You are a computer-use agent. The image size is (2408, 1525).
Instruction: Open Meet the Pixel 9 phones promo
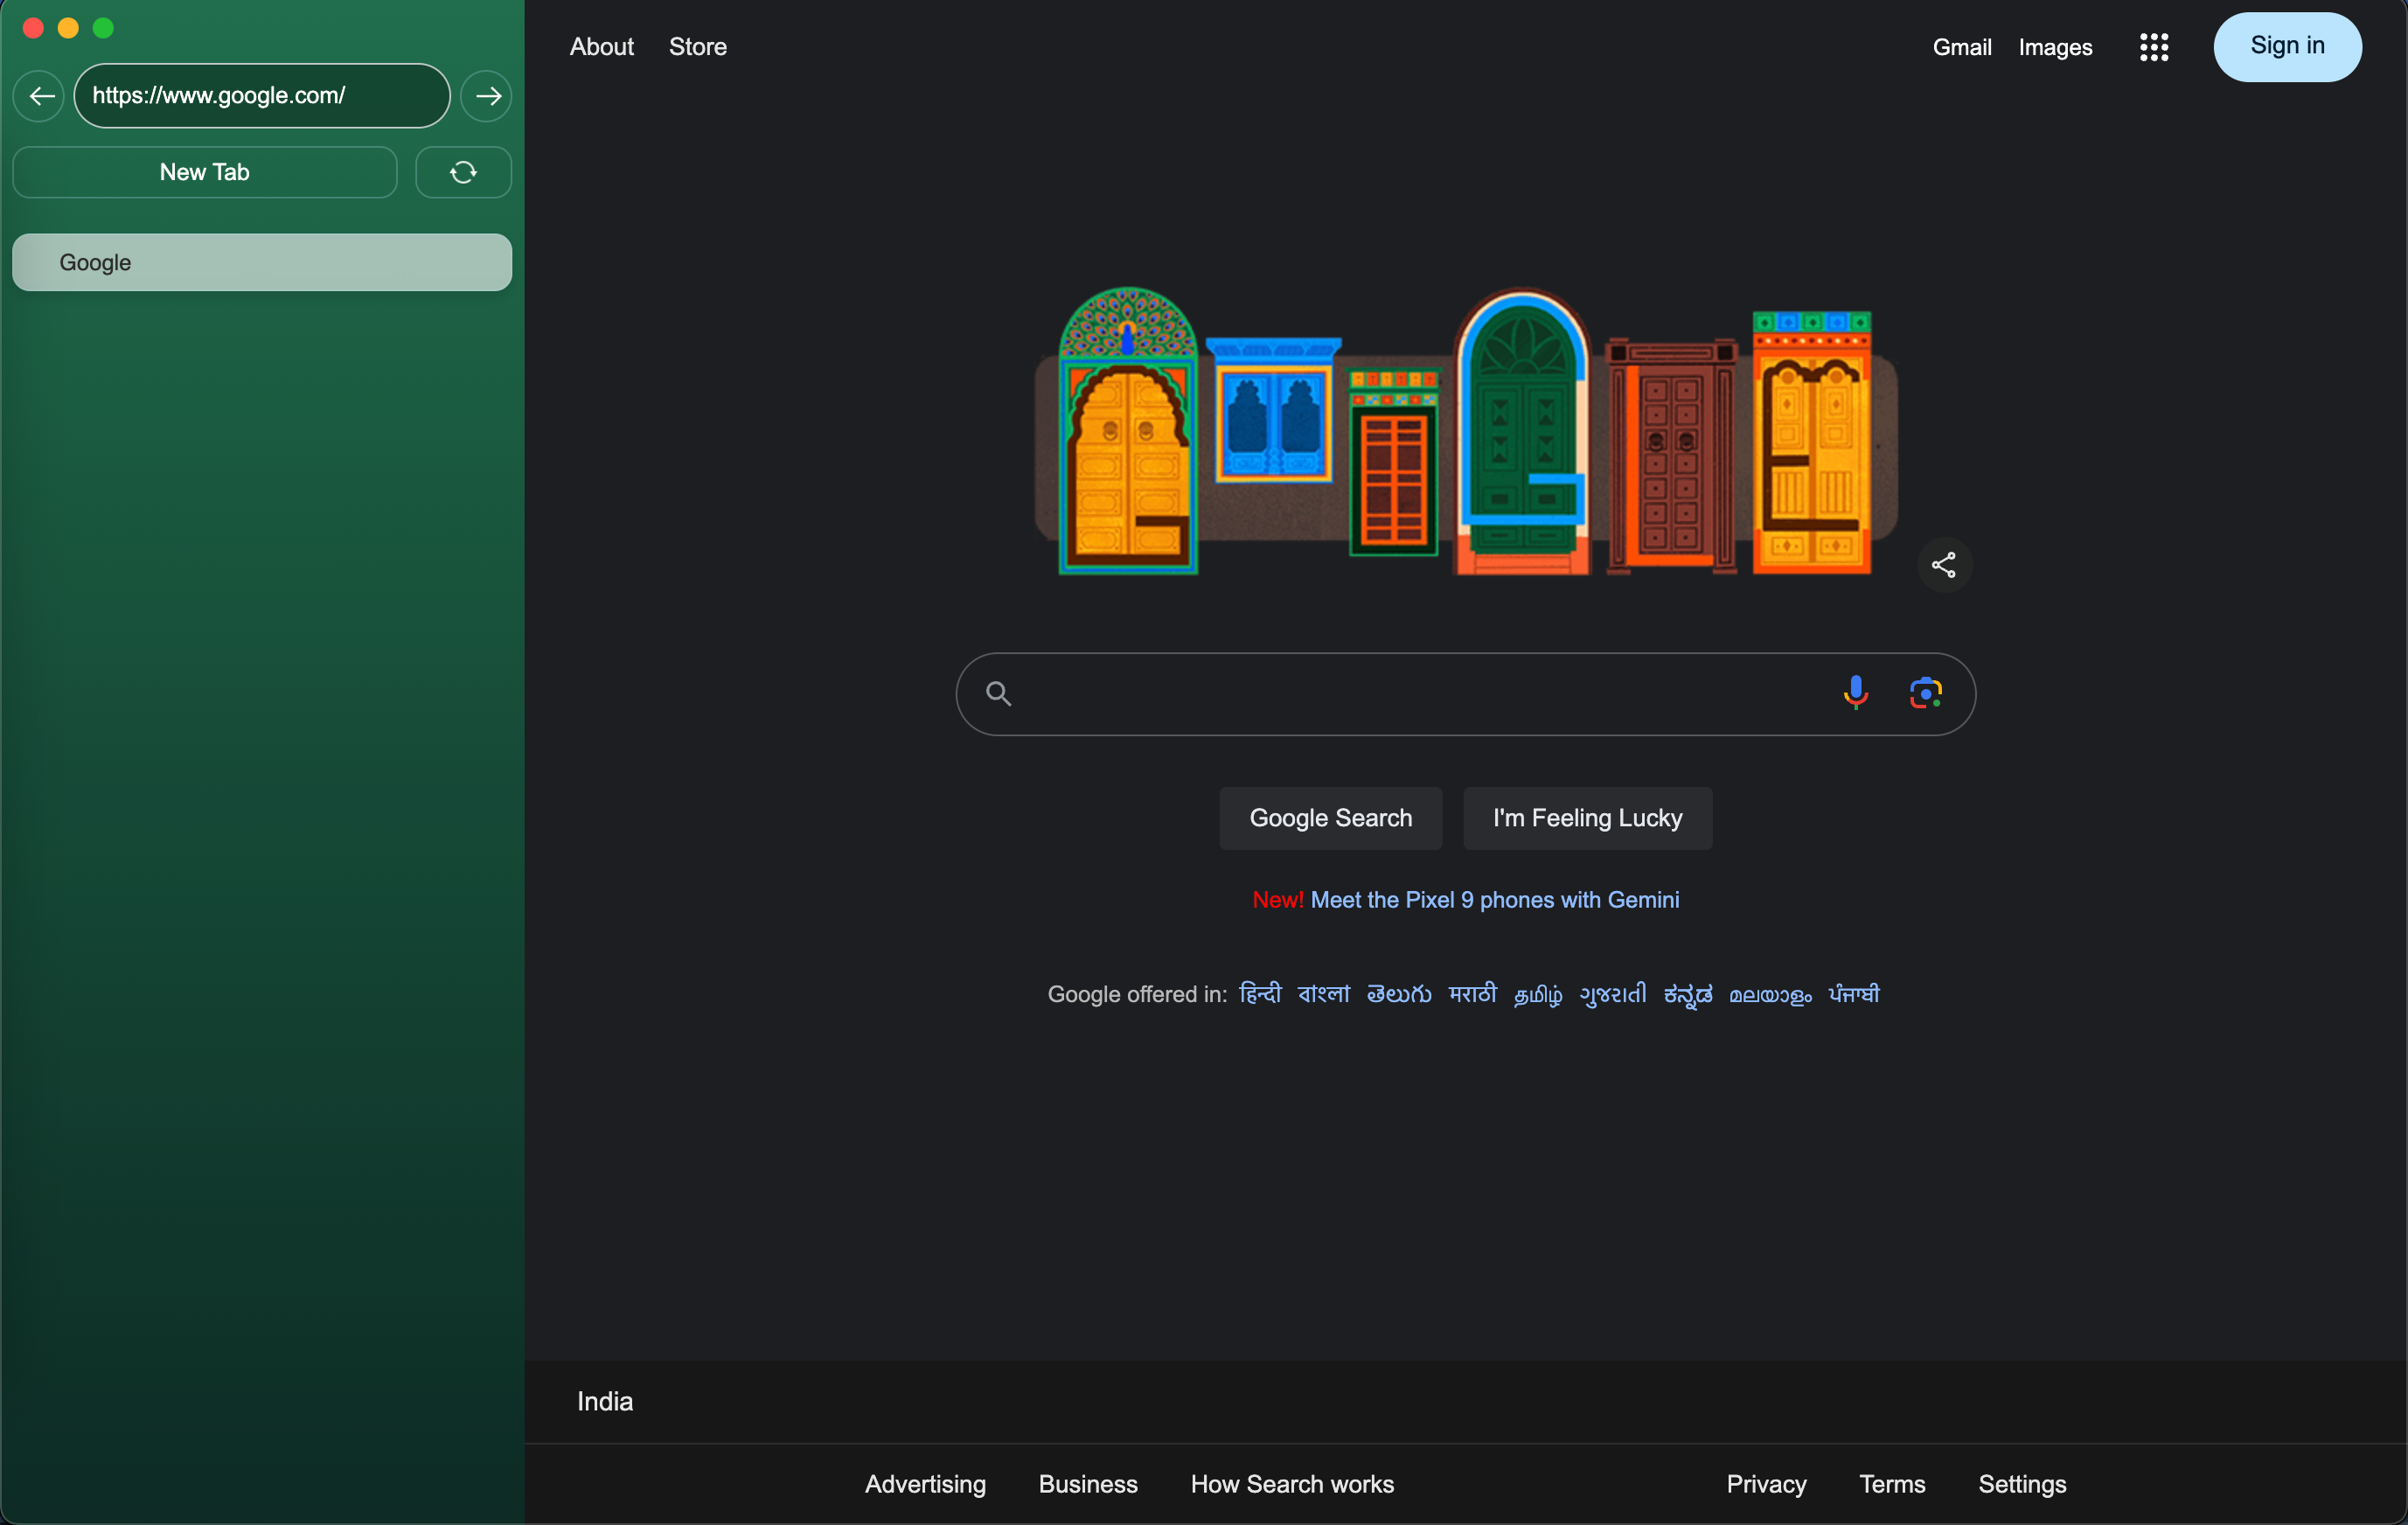(x=1495, y=900)
